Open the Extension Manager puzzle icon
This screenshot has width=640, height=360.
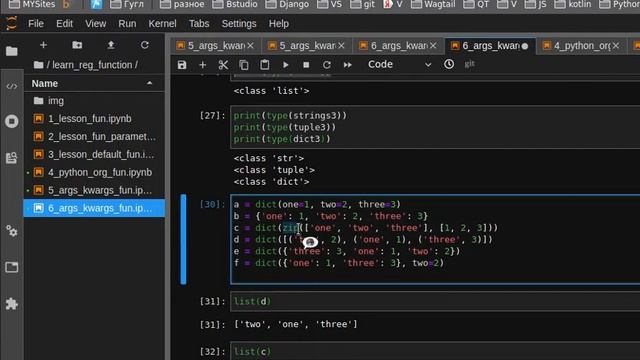pyautogui.click(x=11, y=304)
